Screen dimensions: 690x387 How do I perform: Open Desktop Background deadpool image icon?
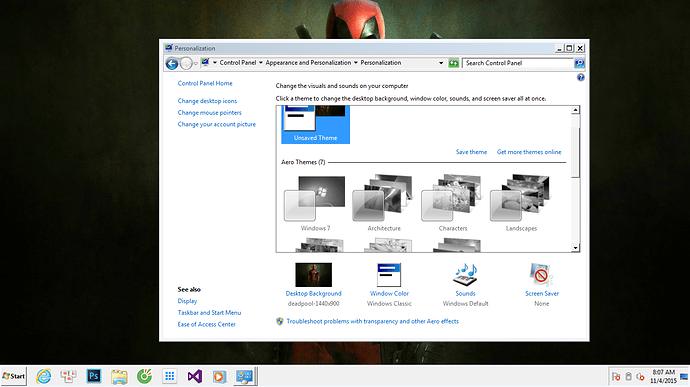(x=313, y=275)
